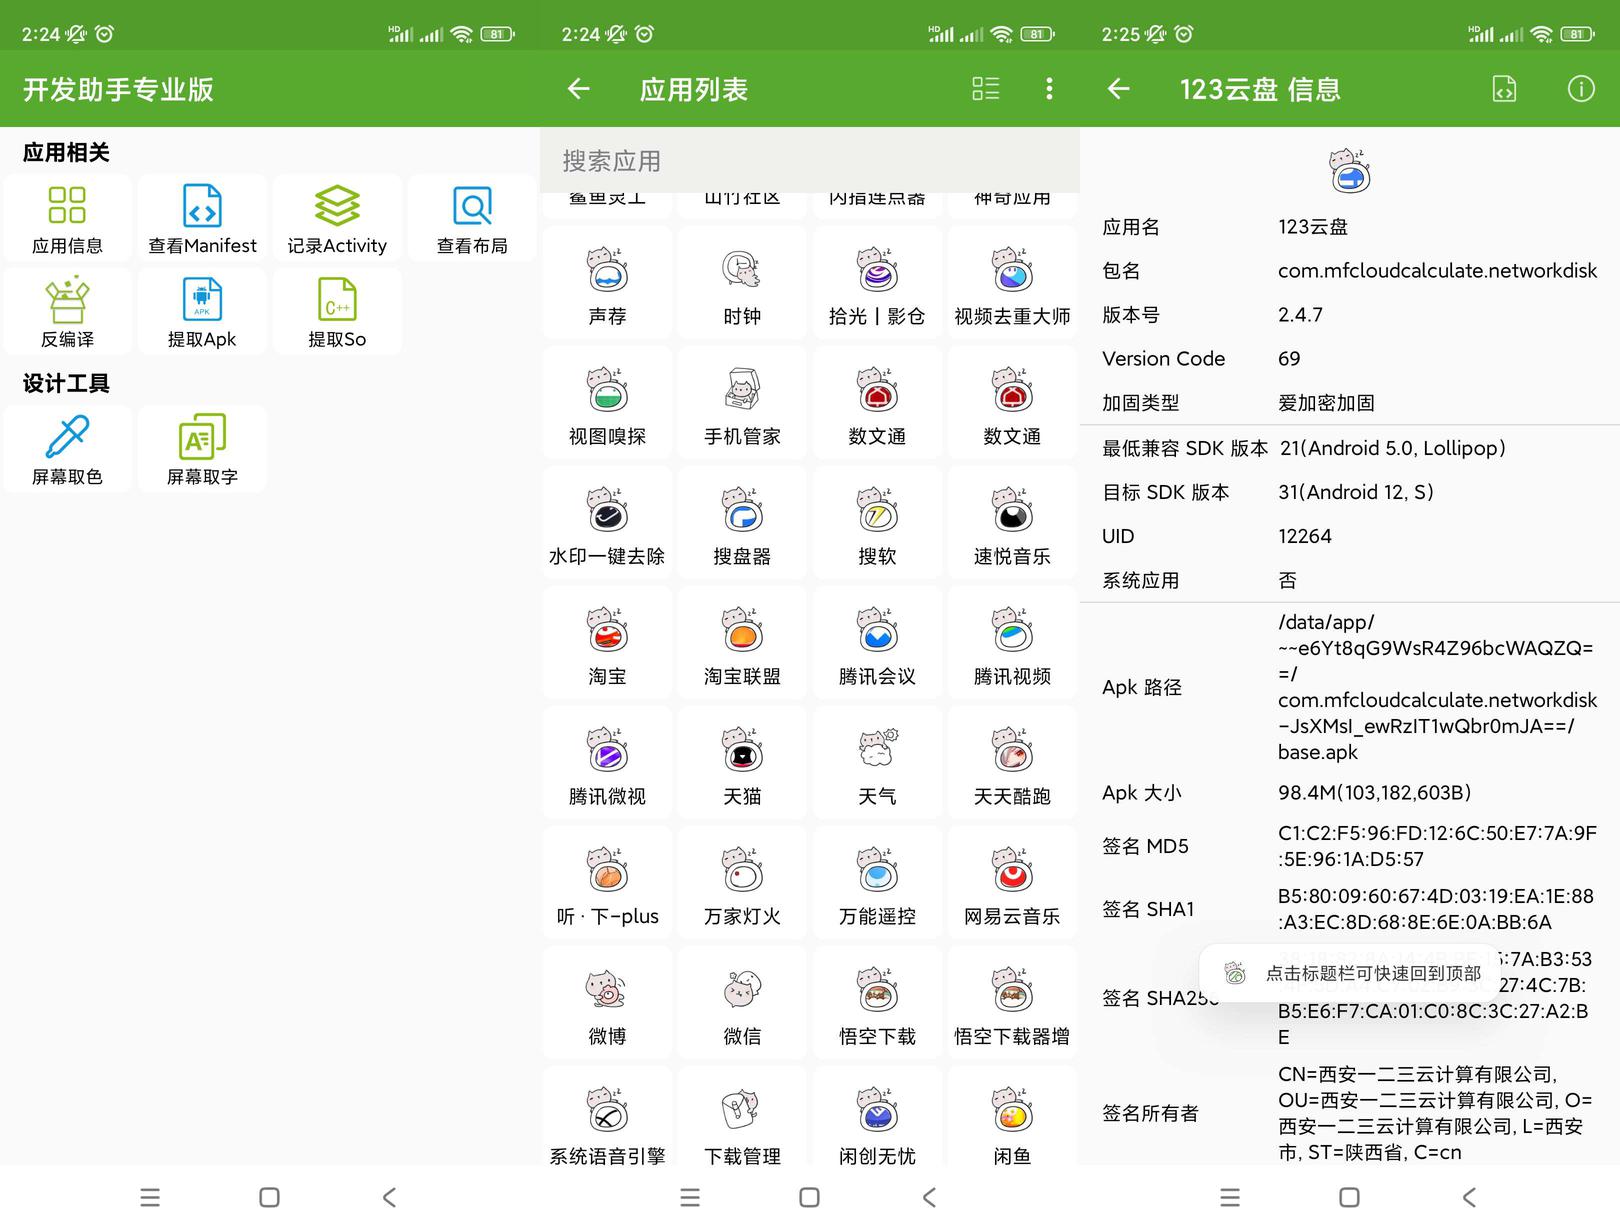Tap the Apk size 98.4M(103,182,603B)
1620x1230 pixels.
[1375, 793]
